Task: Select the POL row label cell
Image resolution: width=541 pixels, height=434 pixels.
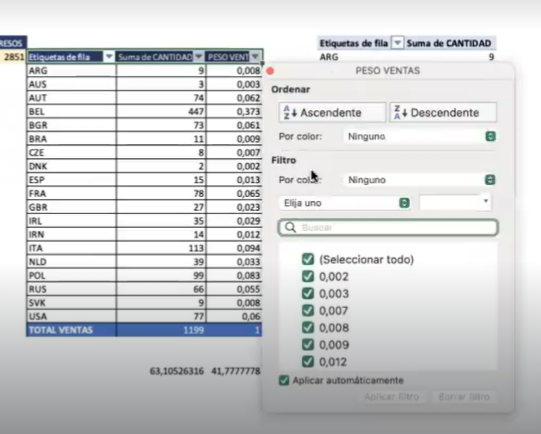Action: coord(71,275)
